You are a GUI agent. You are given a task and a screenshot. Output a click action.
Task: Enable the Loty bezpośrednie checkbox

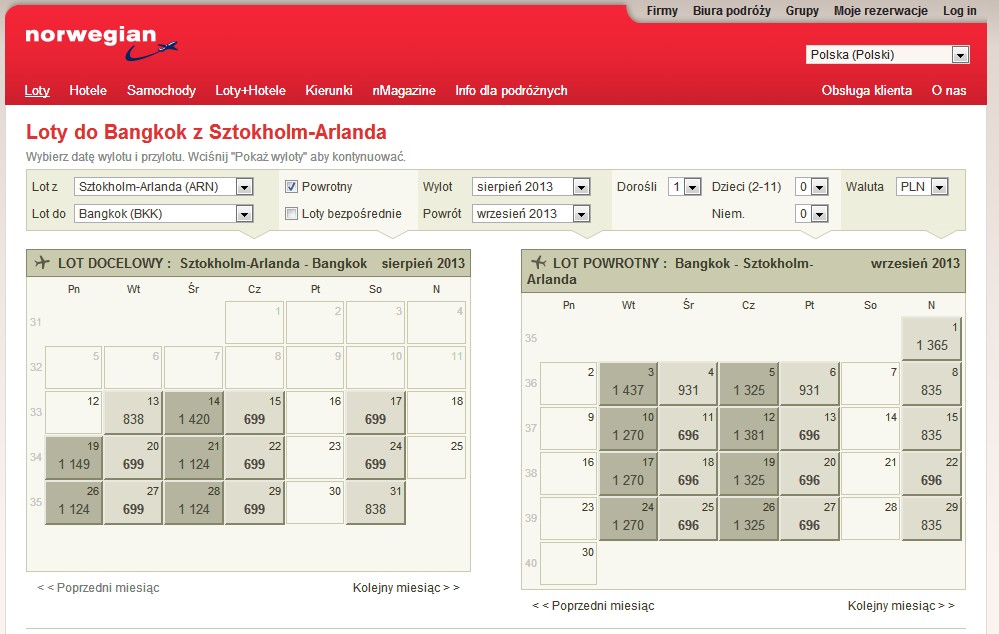291,213
